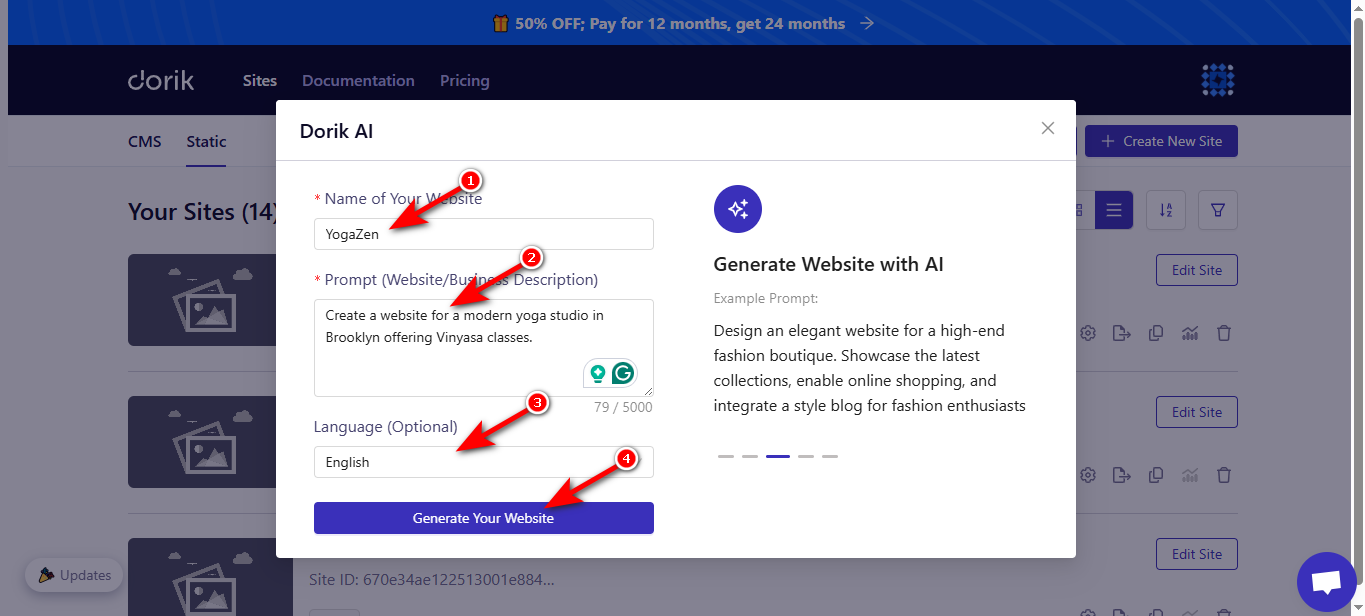Screen dimensions: 1365x616
Task: Open the apps grid icon top-right
Action: [1217, 80]
